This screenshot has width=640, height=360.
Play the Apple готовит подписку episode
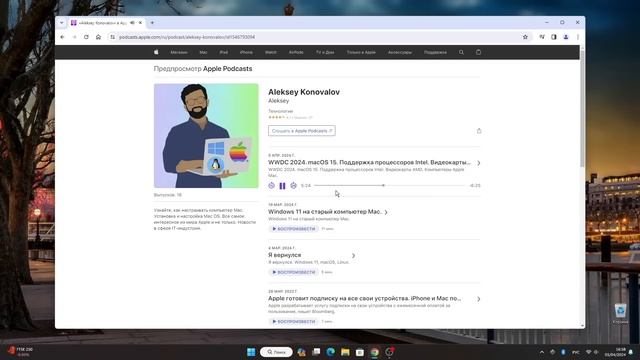click(293, 322)
